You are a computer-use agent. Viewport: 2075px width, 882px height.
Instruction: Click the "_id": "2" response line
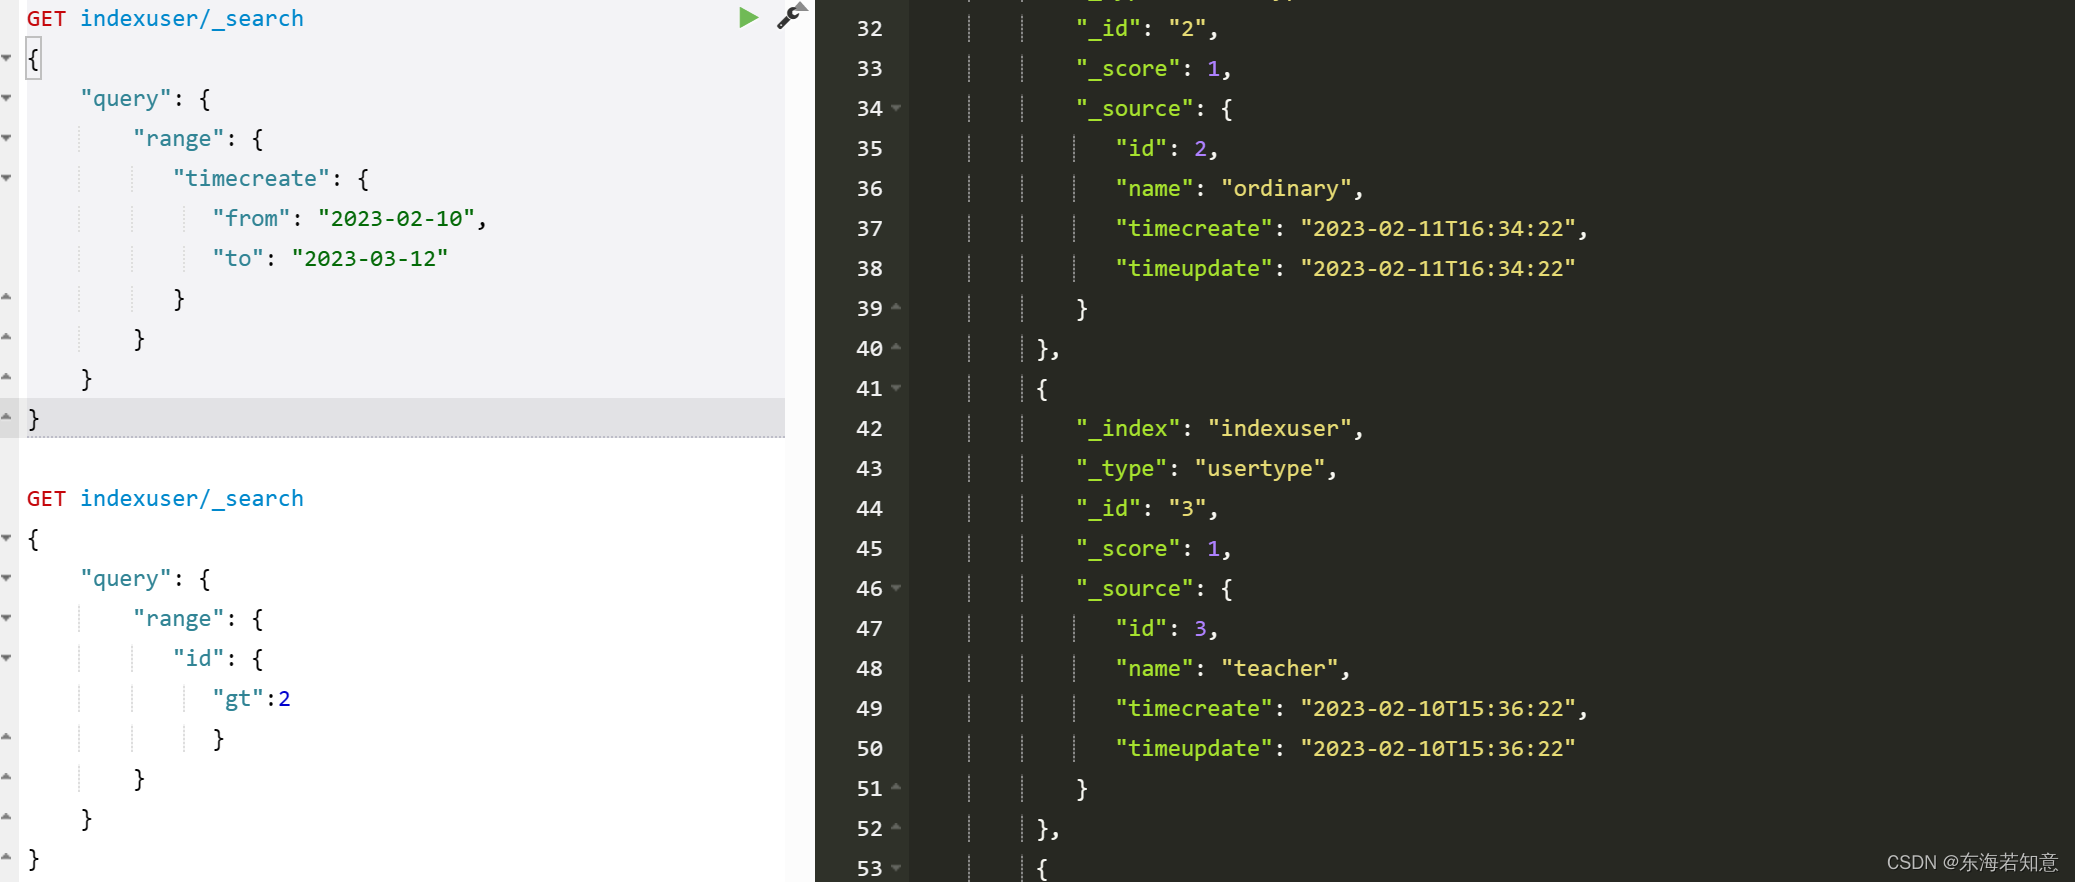(x=1147, y=28)
